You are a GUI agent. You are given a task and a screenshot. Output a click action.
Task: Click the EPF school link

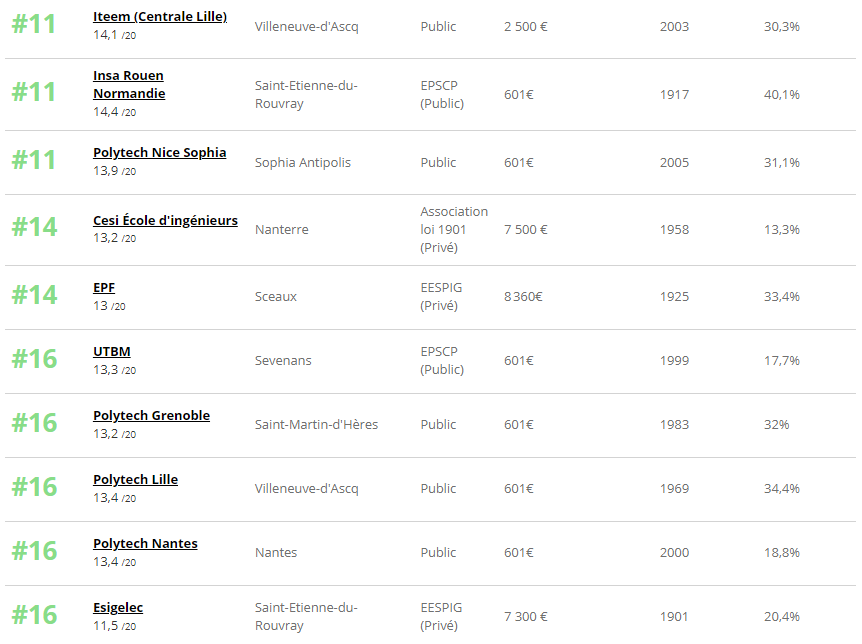[104, 288]
